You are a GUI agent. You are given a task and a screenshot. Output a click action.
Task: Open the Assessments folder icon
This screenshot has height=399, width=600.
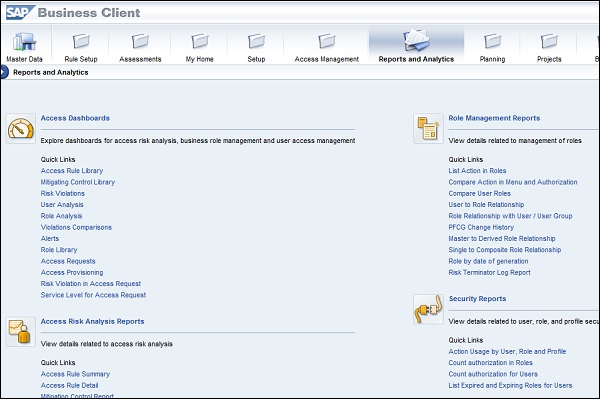(x=140, y=41)
